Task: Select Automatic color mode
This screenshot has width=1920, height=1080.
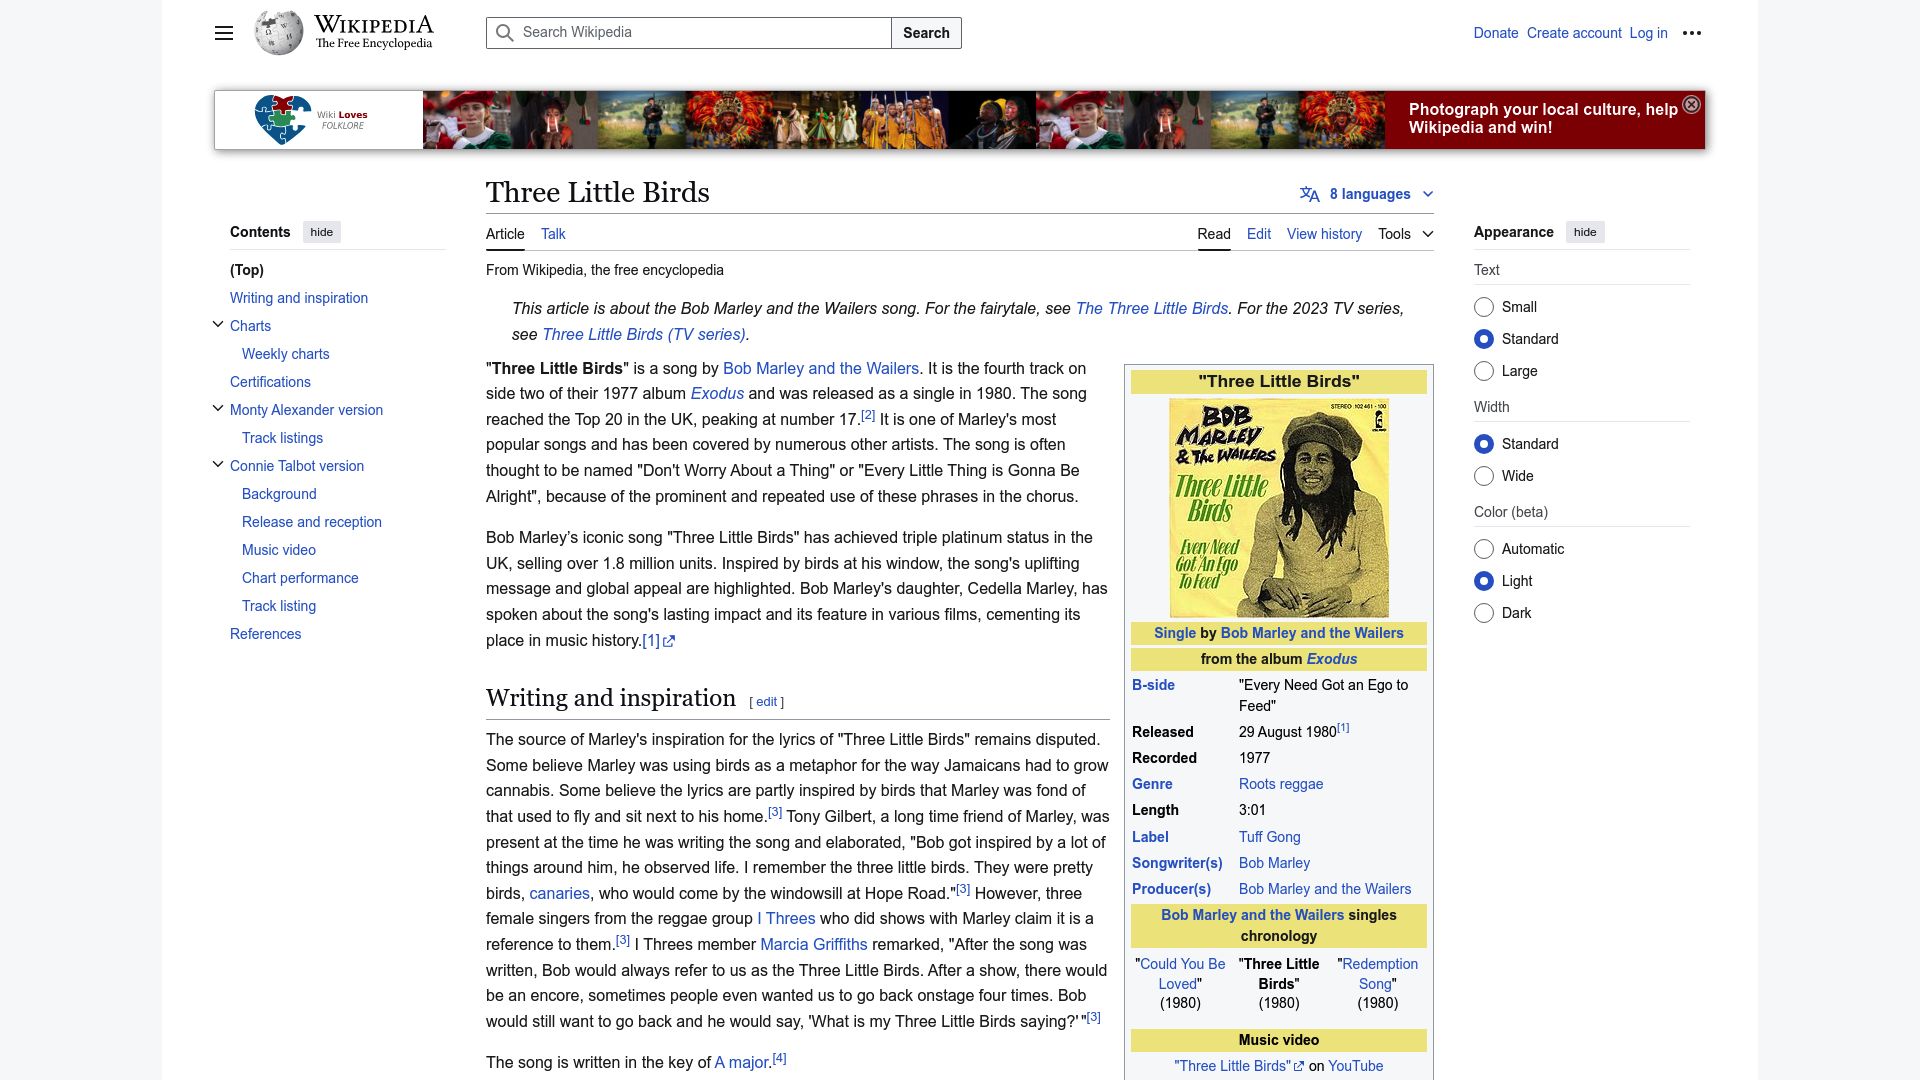Action: [1484, 549]
